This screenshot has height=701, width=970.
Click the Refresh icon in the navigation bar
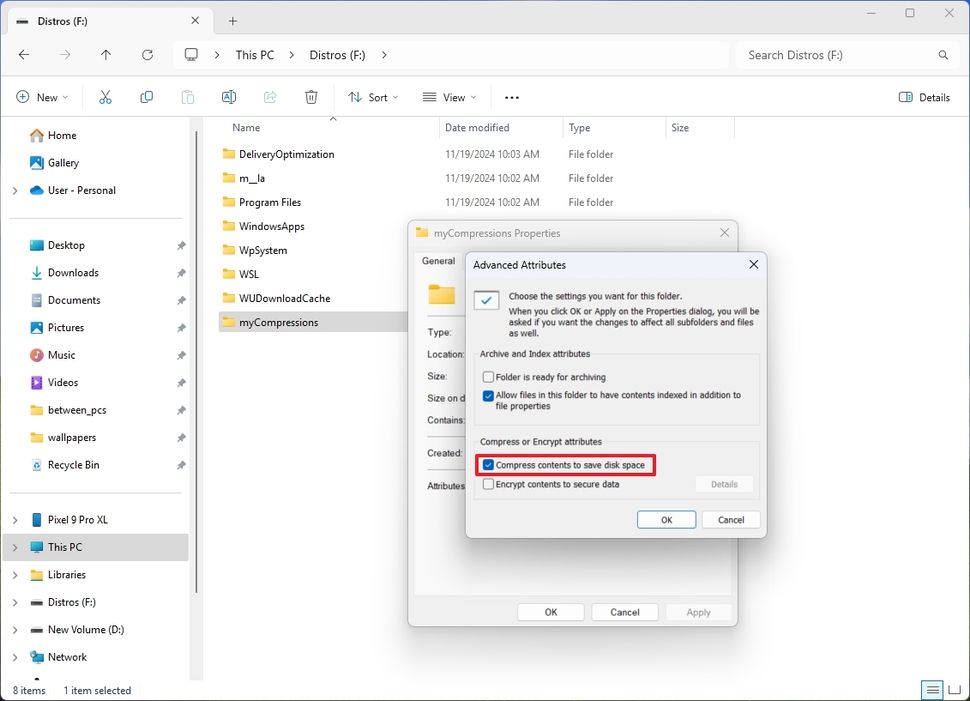pyautogui.click(x=147, y=55)
